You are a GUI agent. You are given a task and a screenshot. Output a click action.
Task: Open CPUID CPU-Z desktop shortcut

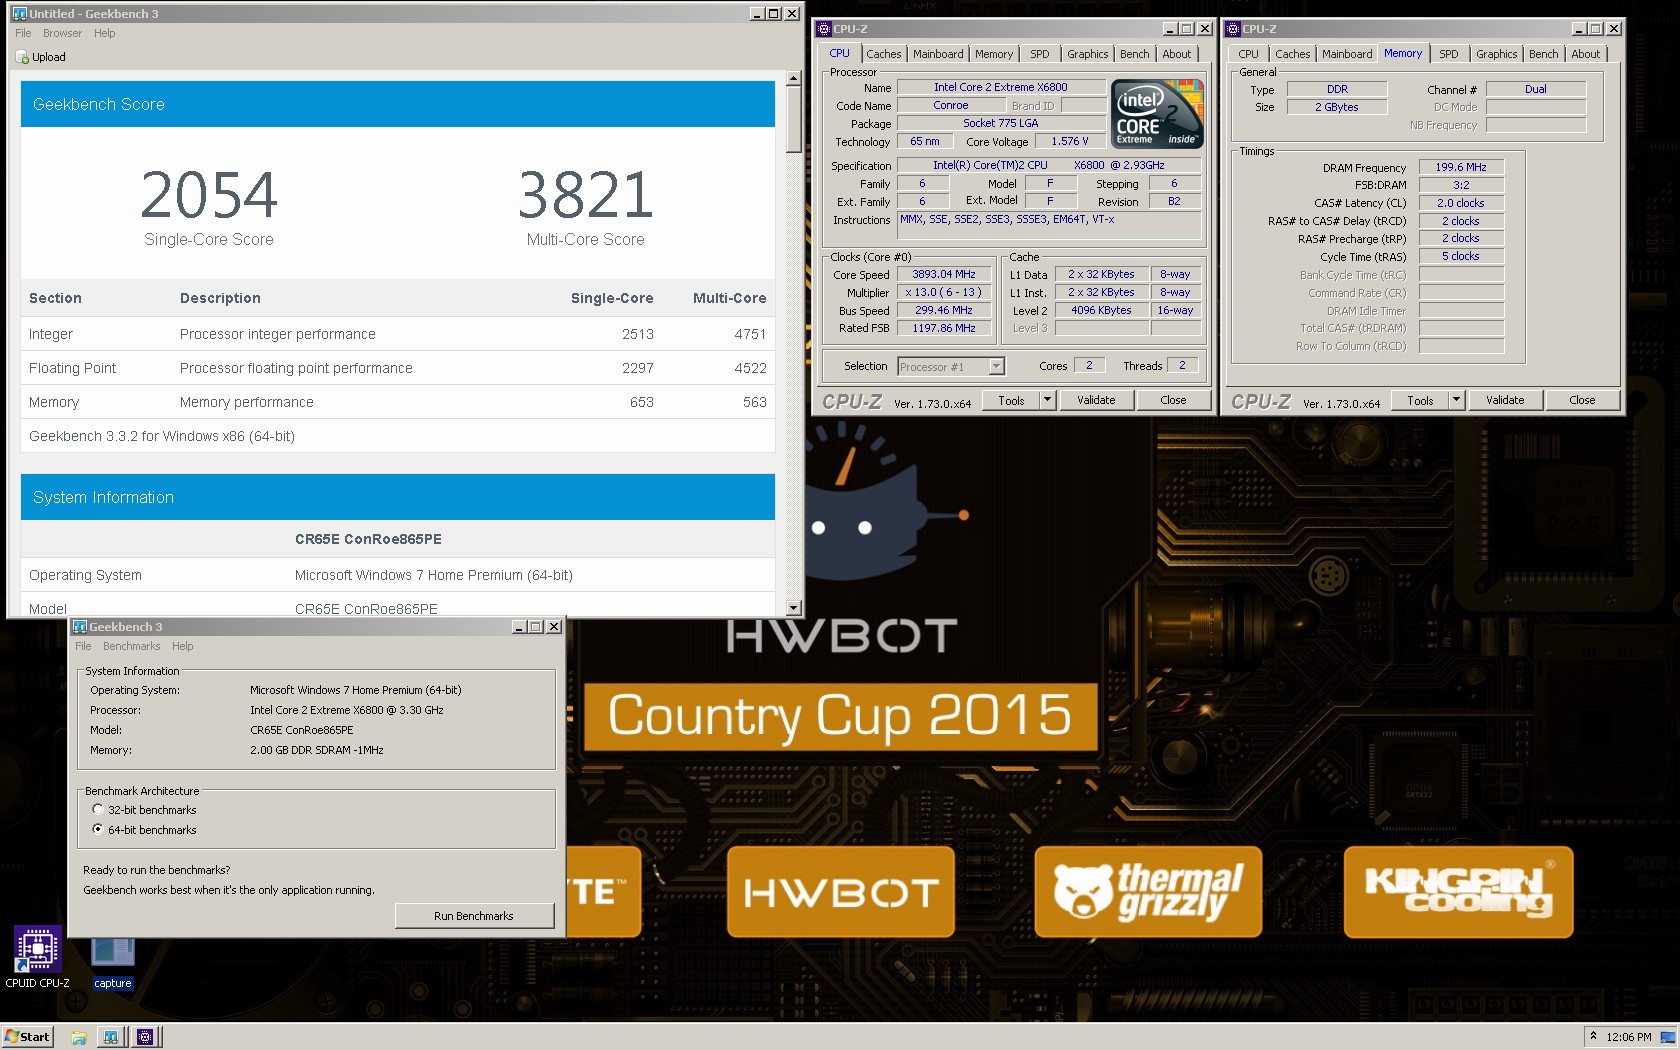37,957
